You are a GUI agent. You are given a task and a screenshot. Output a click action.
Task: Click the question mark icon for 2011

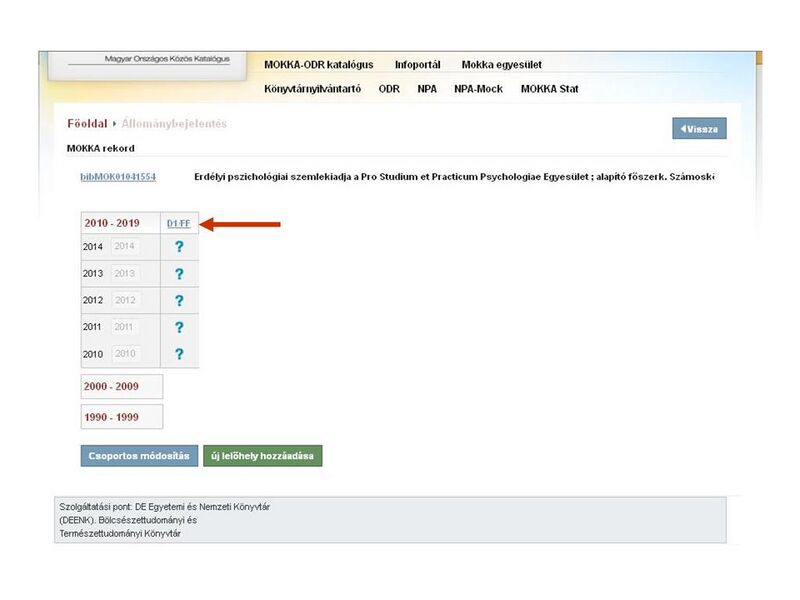click(179, 327)
